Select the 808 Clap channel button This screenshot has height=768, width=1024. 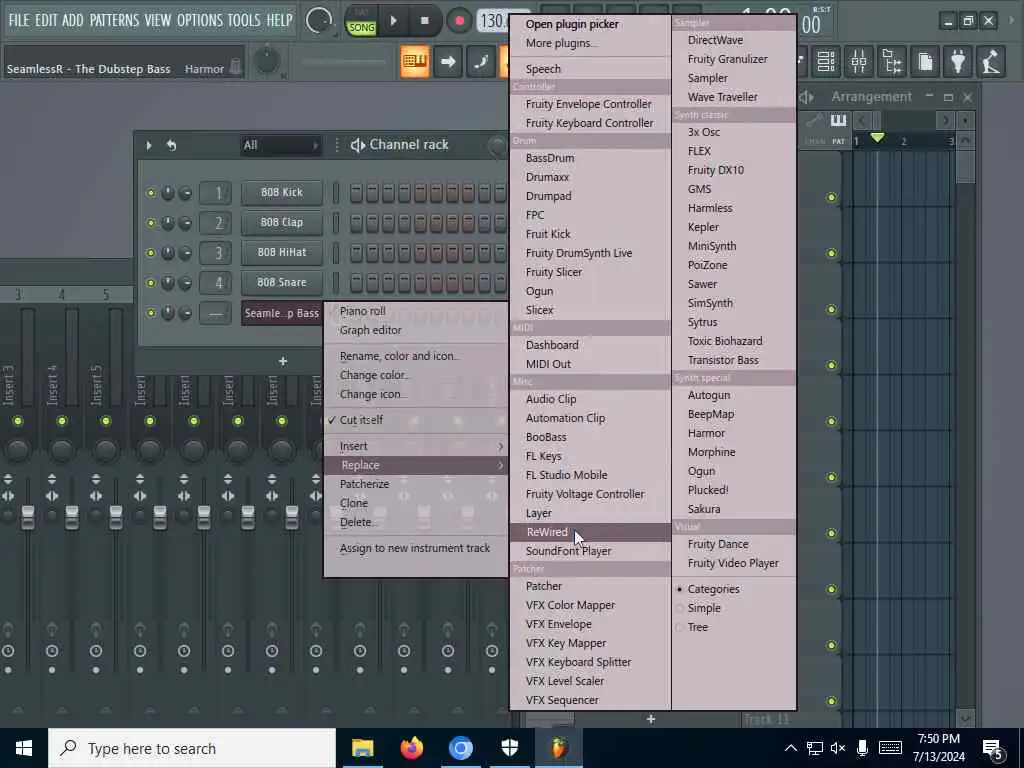pyautogui.click(x=281, y=223)
